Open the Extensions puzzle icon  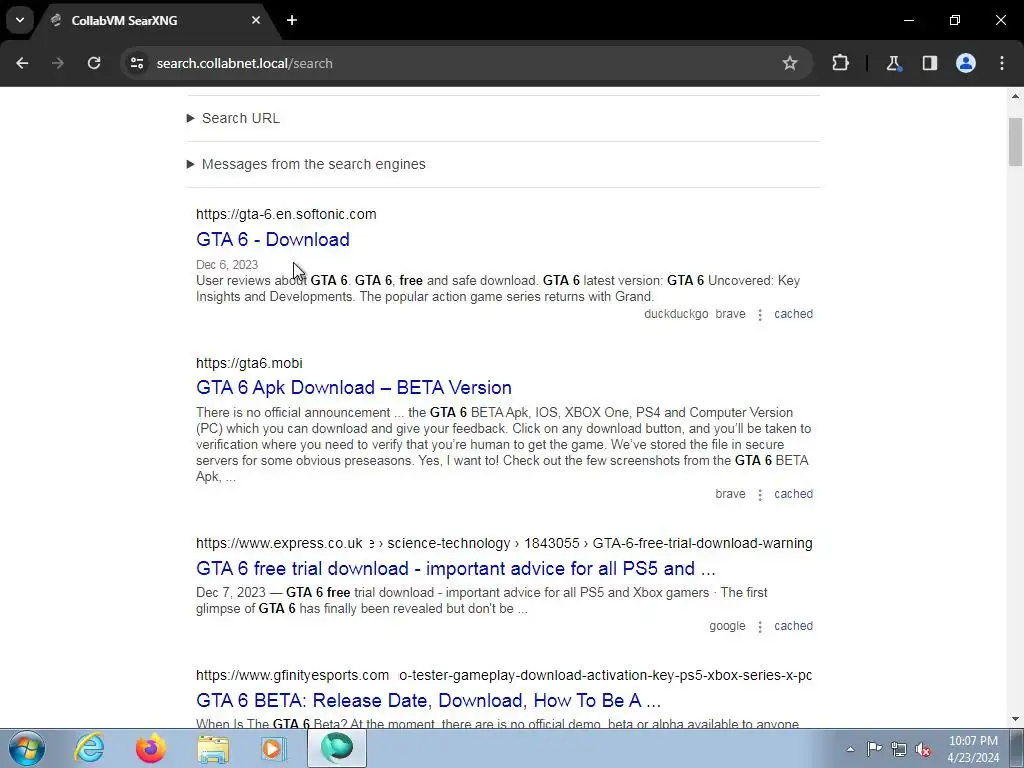pyautogui.click(x=840, y=63)
